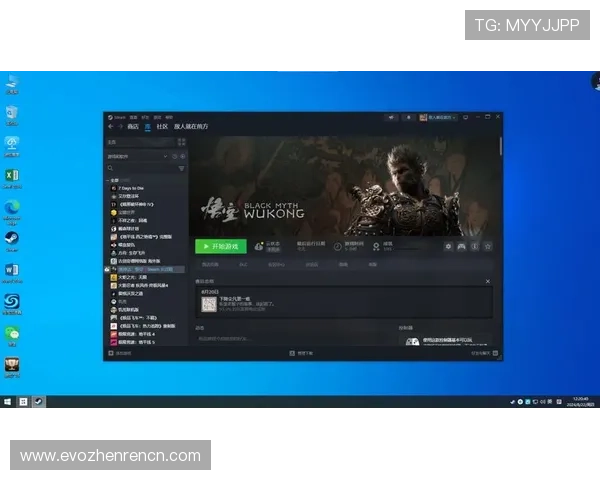This screenshot has width=600, height=480.
Task: Click the library search field
Action: point(140,169)
